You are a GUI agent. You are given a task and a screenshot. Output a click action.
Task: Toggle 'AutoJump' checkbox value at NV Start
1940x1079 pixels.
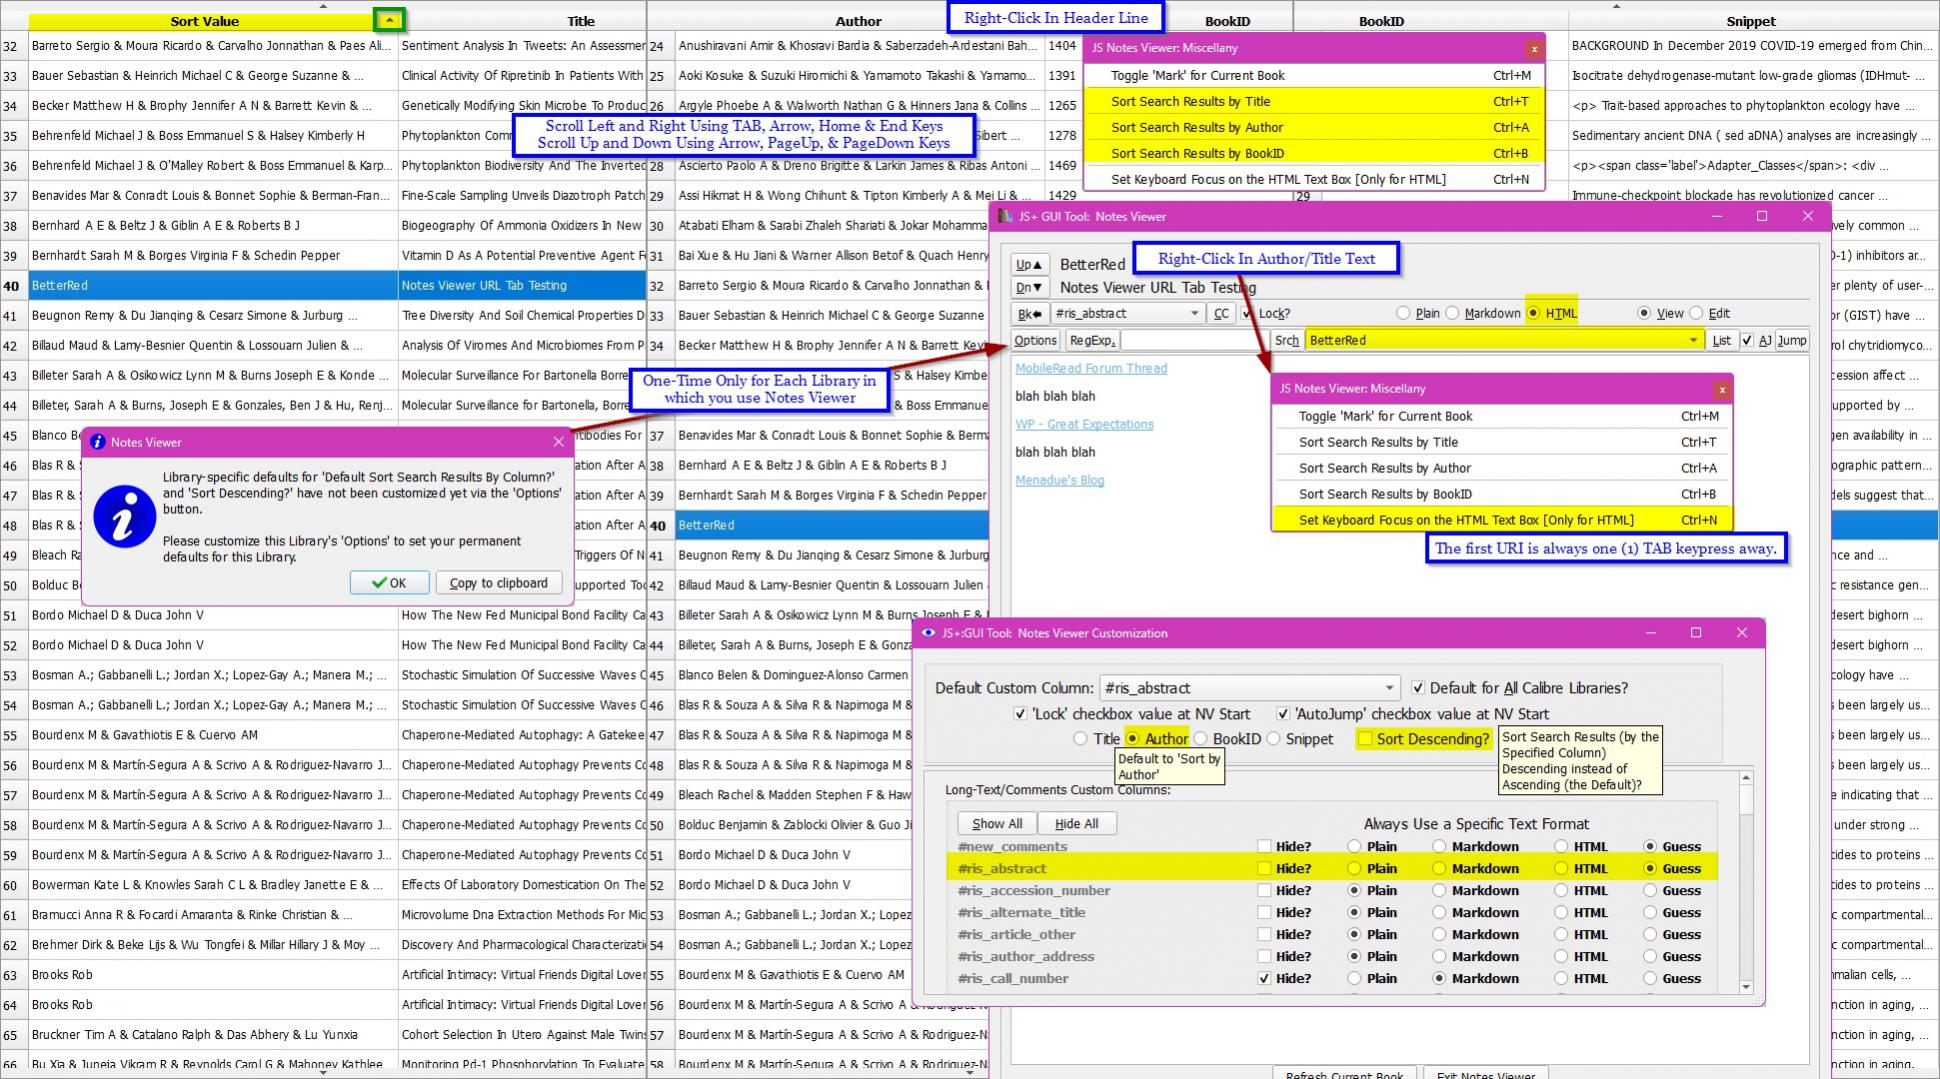click(1283, 714)
